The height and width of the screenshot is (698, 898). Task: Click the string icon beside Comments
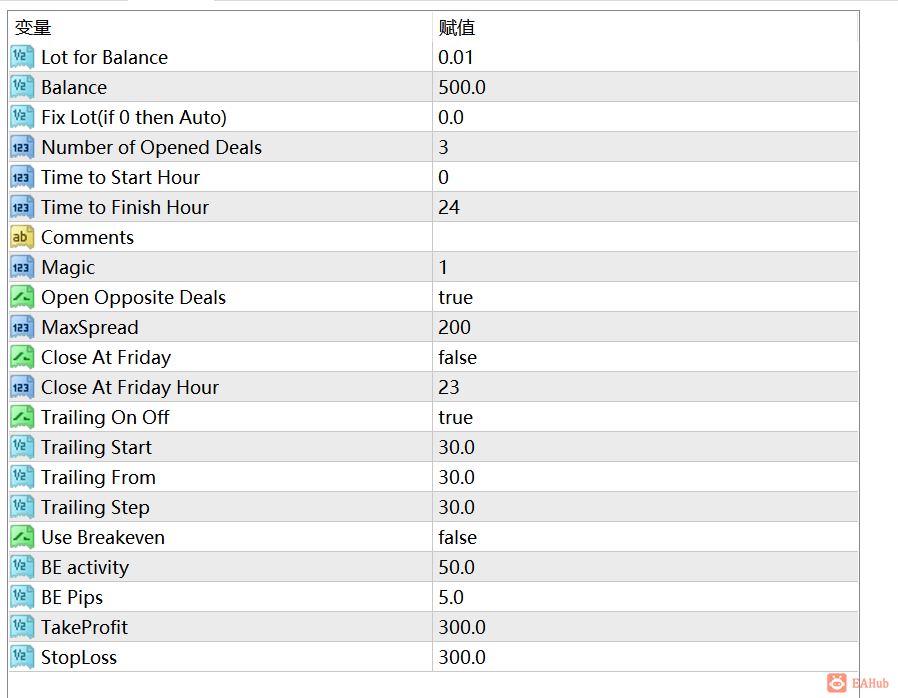click(x=22, y=237)
